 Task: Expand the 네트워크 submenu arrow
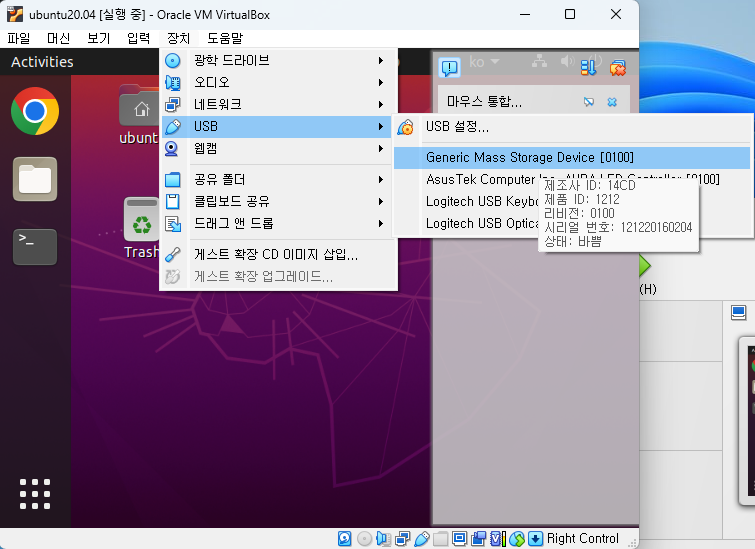click(381, 105)
